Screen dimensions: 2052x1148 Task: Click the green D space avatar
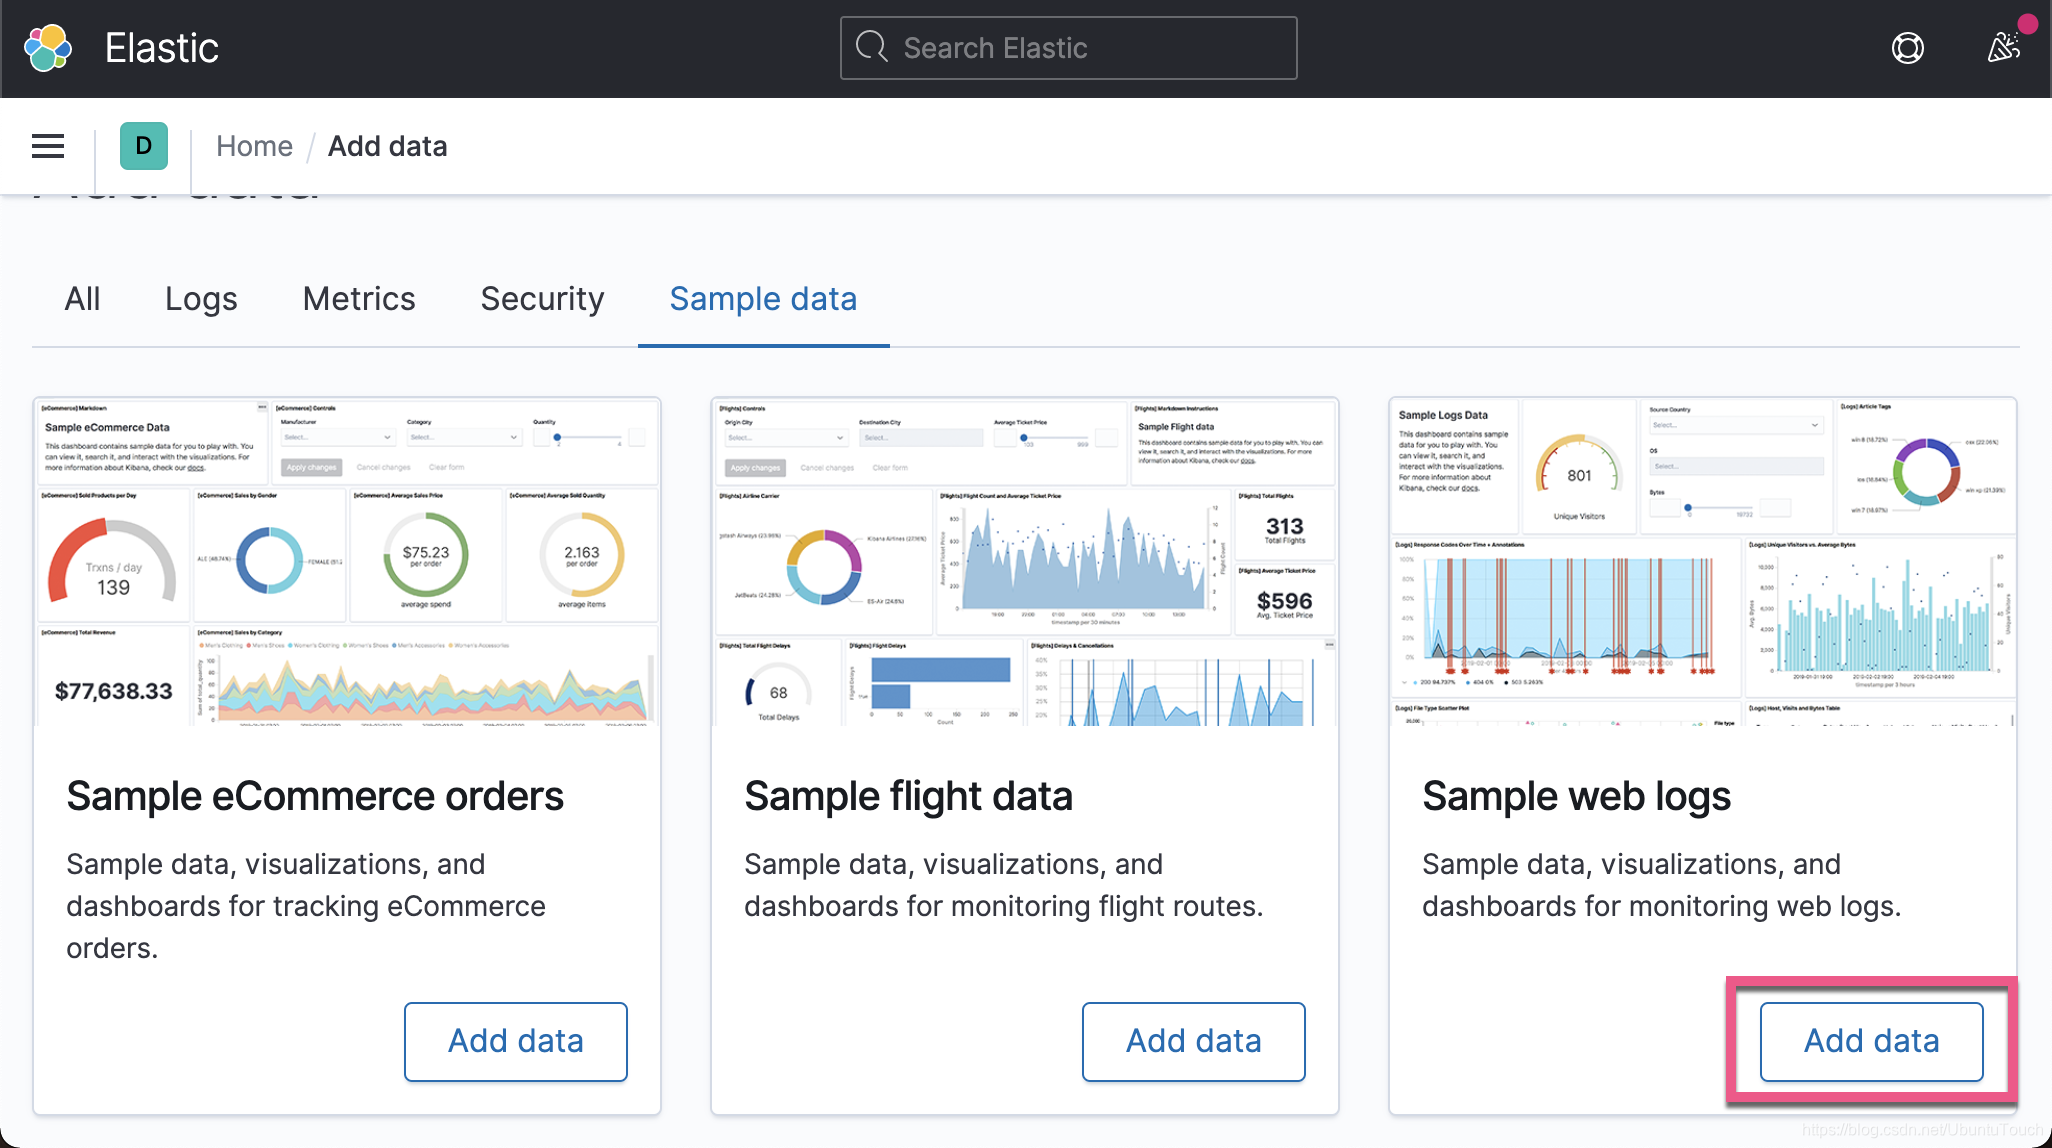pos(143,146)
